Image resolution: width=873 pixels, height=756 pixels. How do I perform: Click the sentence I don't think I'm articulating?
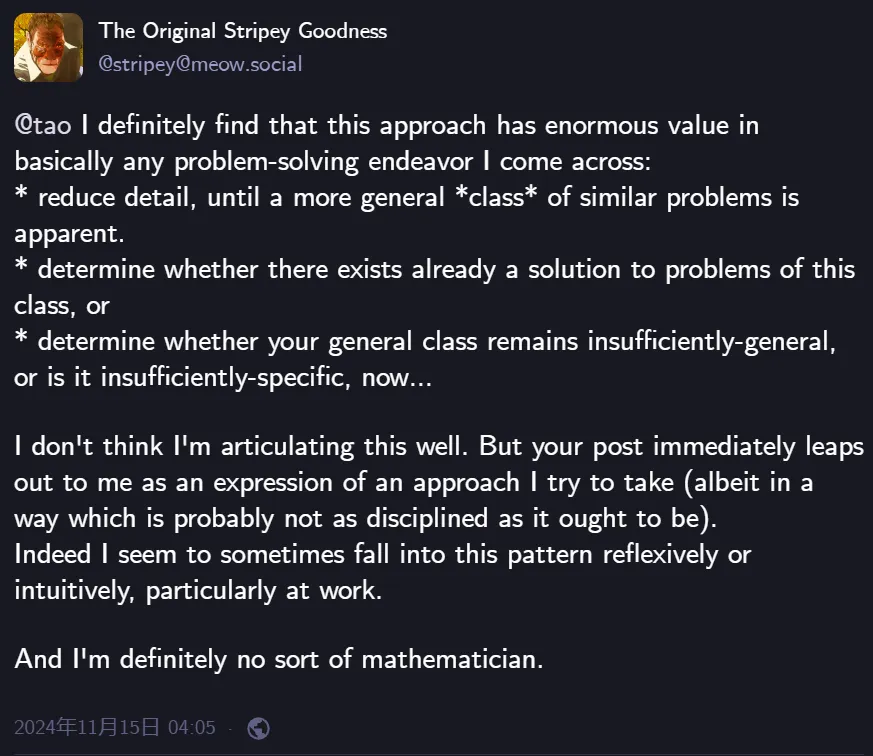click(x=241, y=446)
